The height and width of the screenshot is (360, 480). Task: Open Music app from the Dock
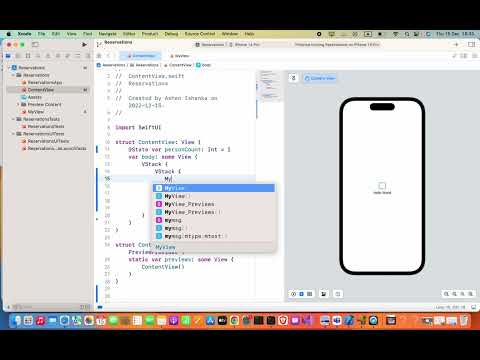[x=40, y=321]
